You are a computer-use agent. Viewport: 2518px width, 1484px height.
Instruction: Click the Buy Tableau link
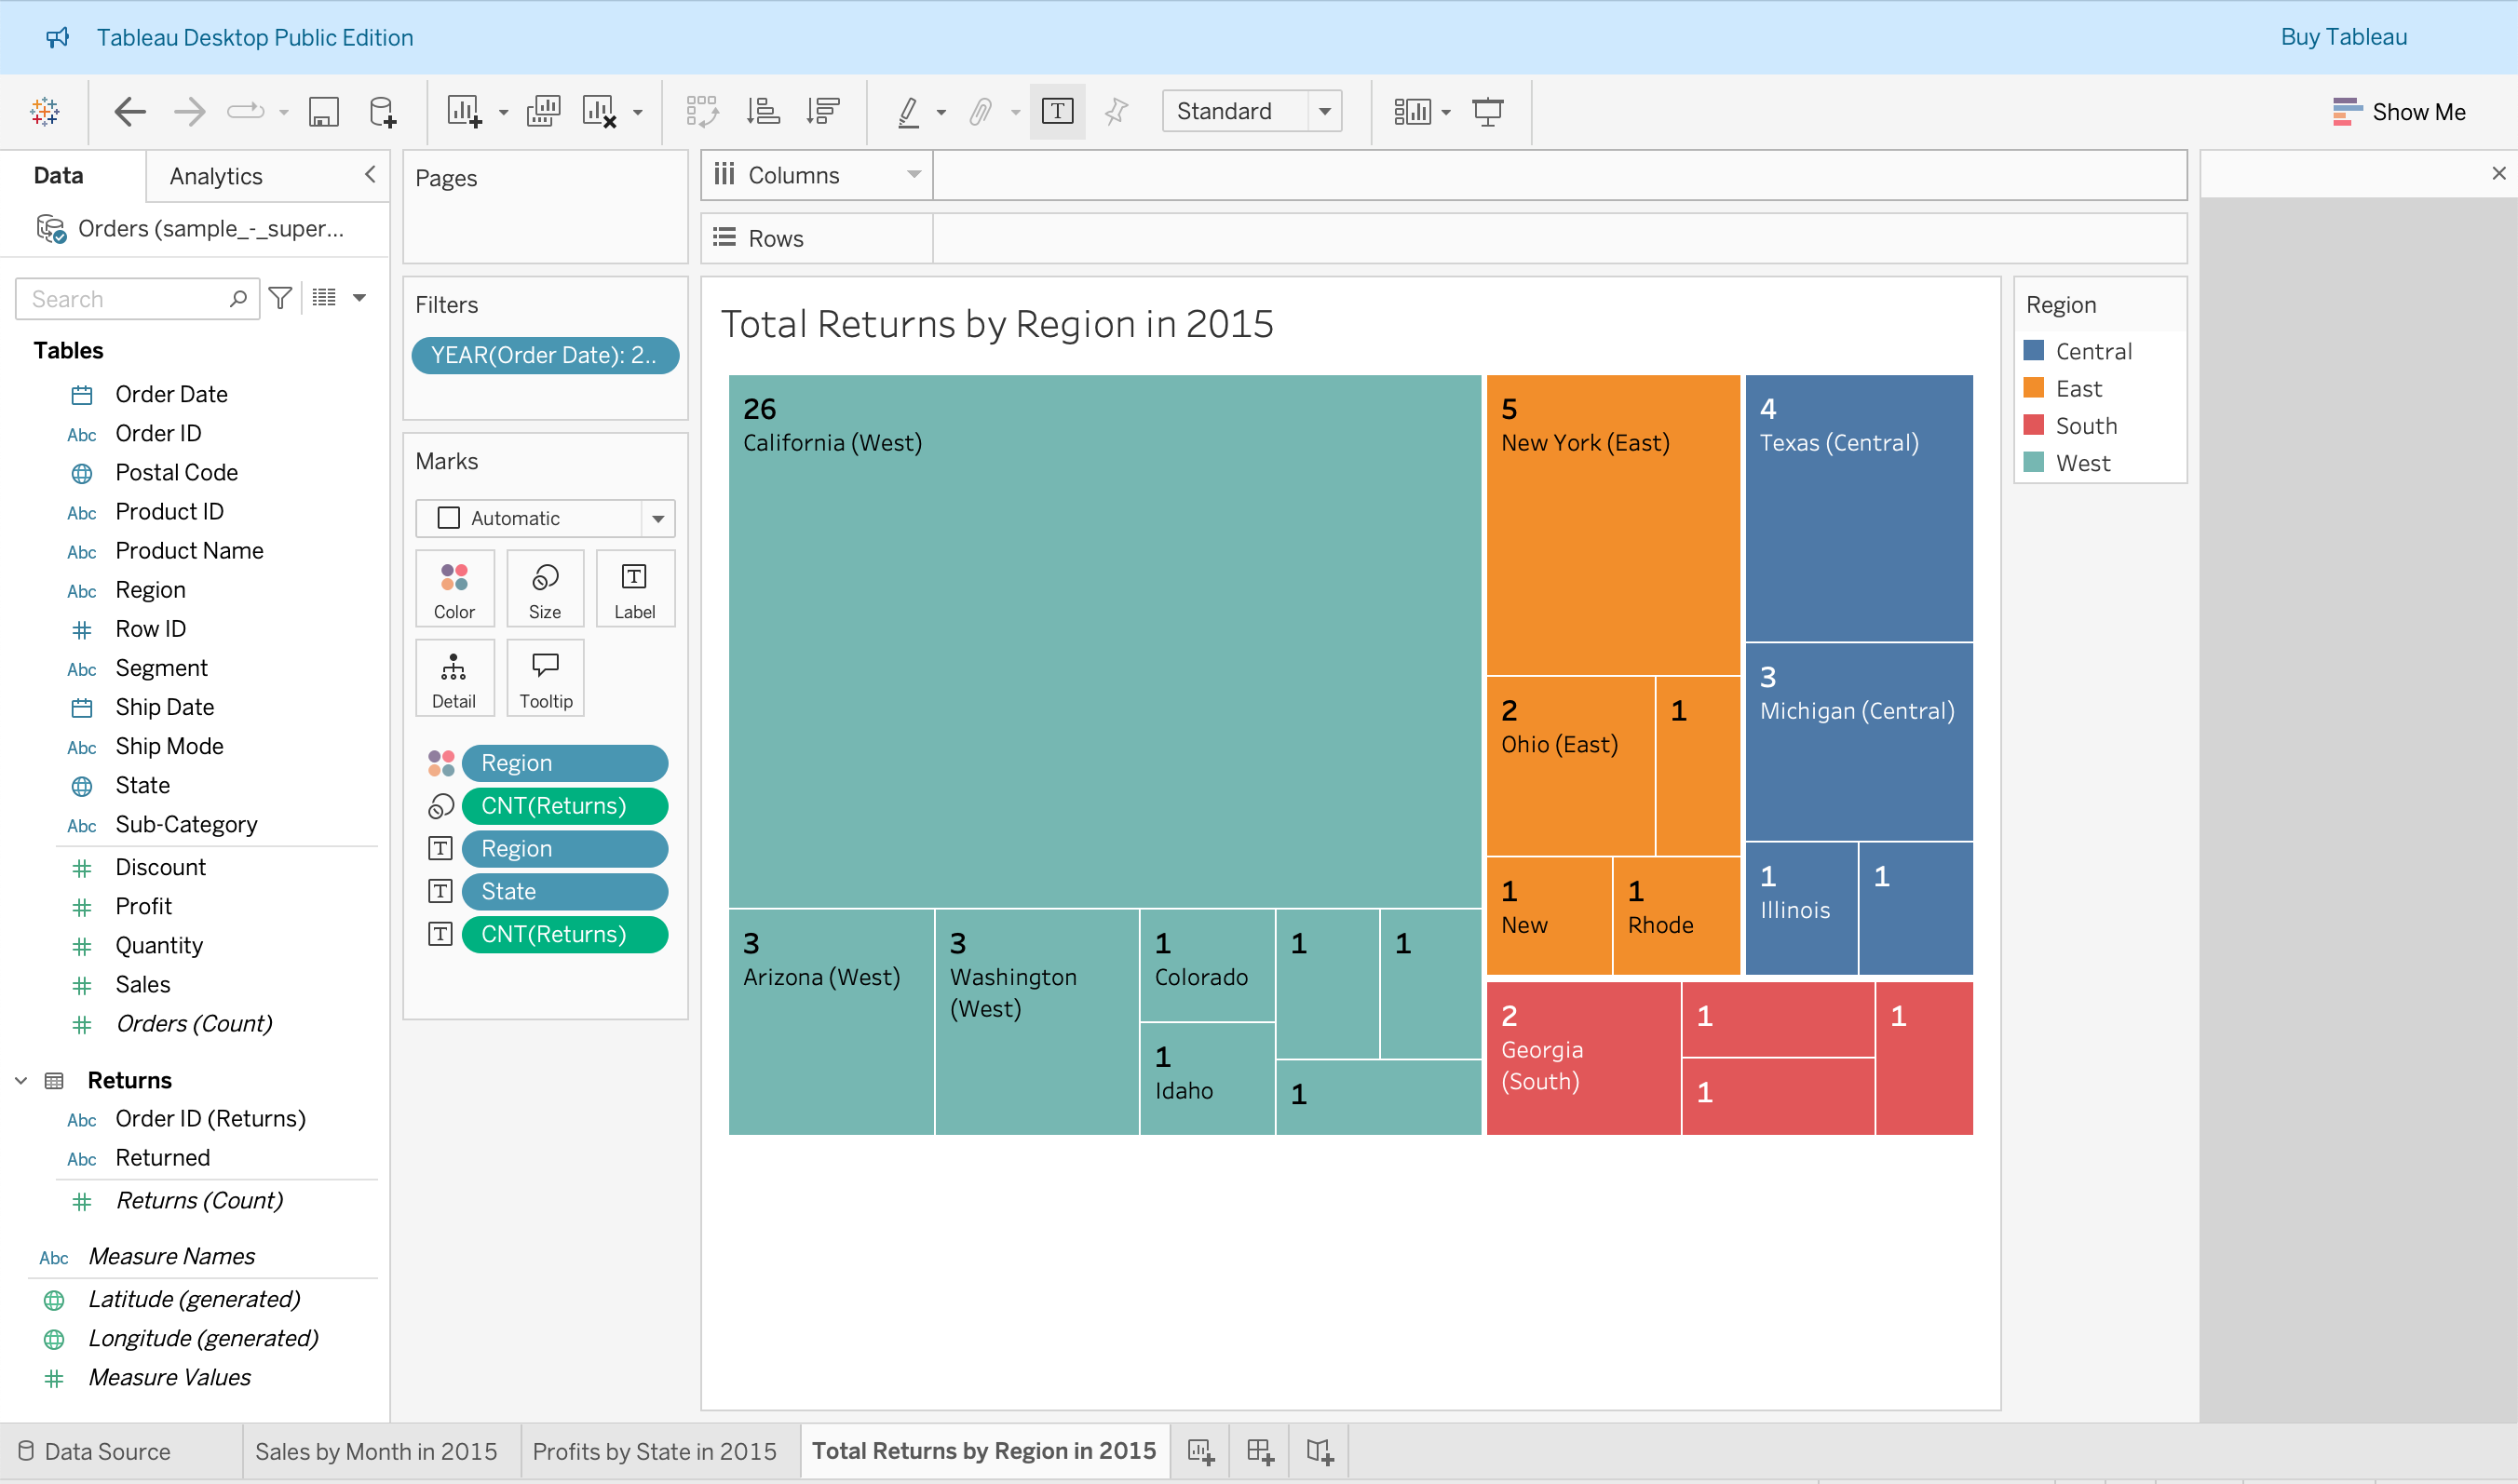point(2343,37)
